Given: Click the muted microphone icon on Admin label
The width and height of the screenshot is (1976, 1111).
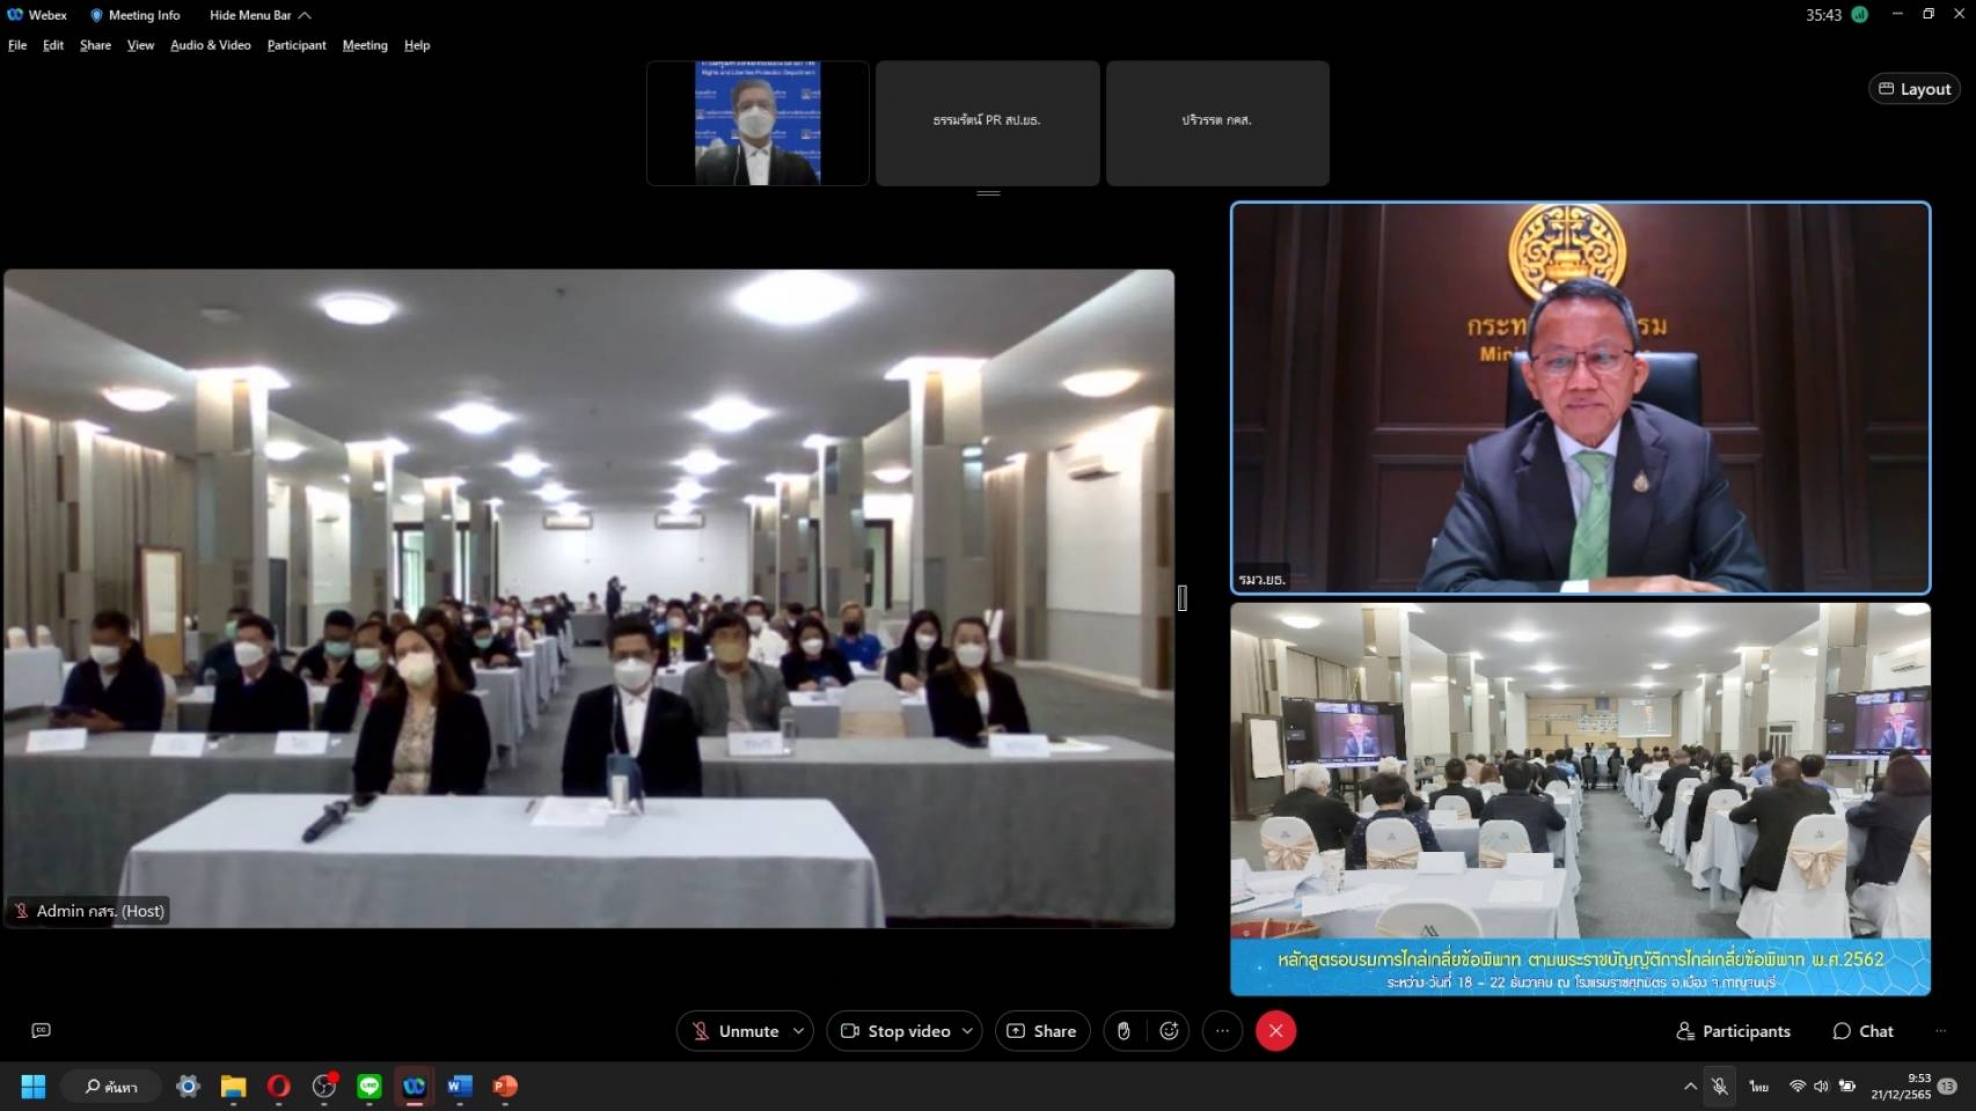Looking at the screenshot, I should 21,911.
